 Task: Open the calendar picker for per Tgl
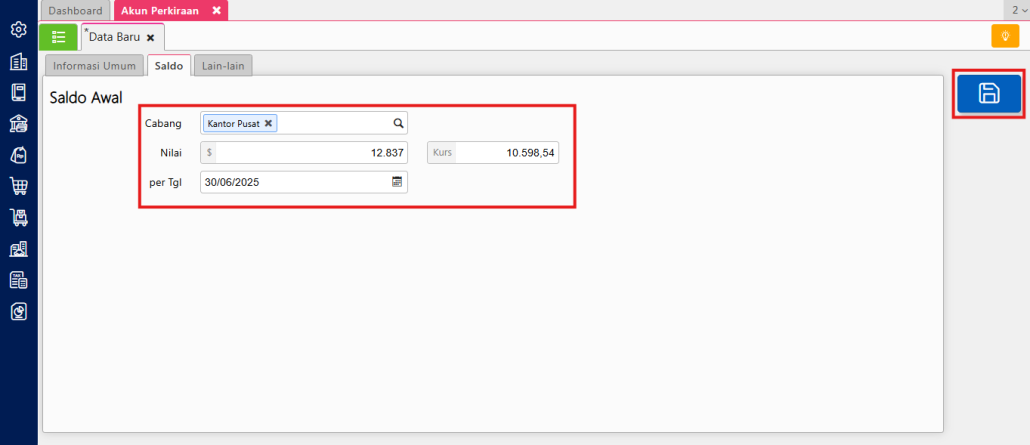coord(397,182)
